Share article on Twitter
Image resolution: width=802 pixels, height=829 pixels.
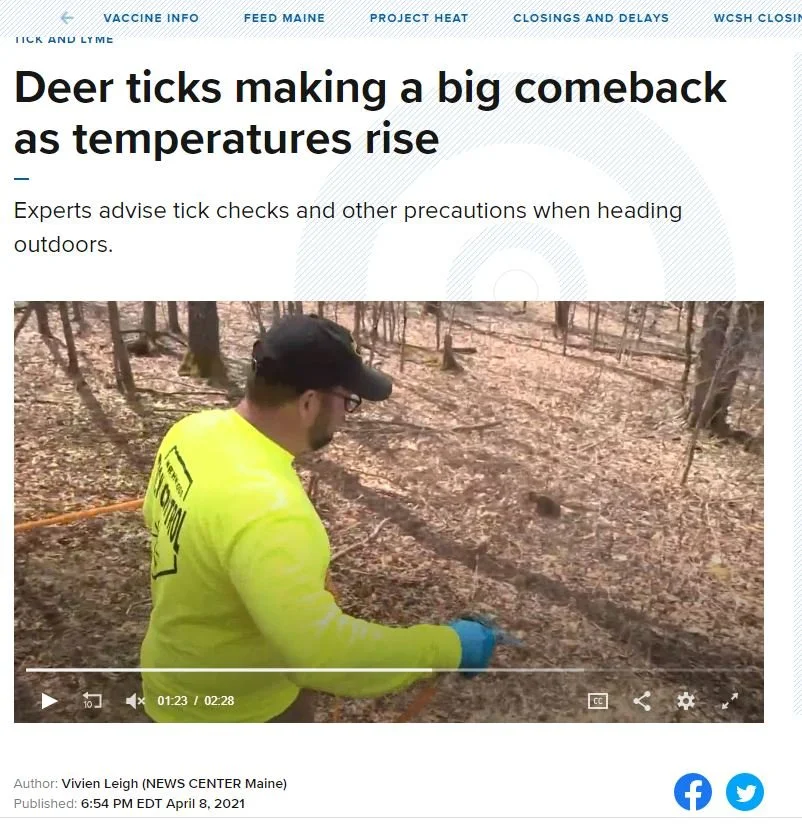click(x=744, y=791)
